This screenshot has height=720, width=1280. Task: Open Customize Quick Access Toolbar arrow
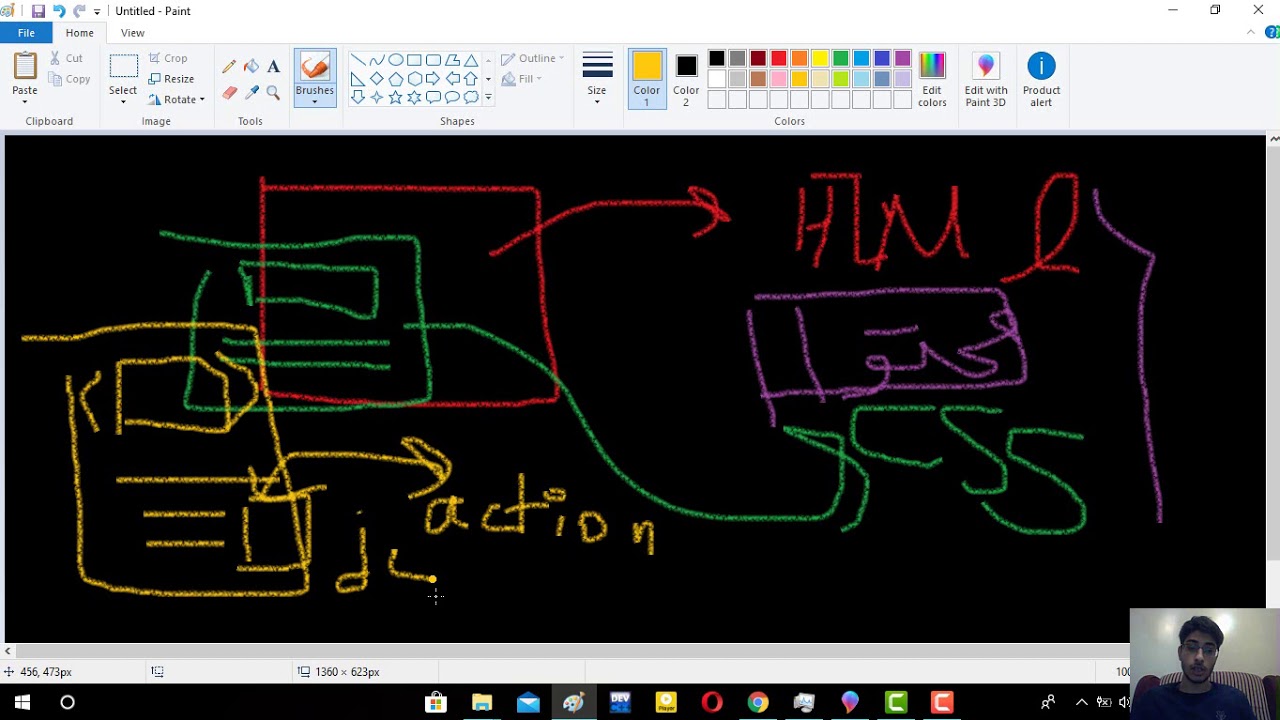click(x=97, y=11)
